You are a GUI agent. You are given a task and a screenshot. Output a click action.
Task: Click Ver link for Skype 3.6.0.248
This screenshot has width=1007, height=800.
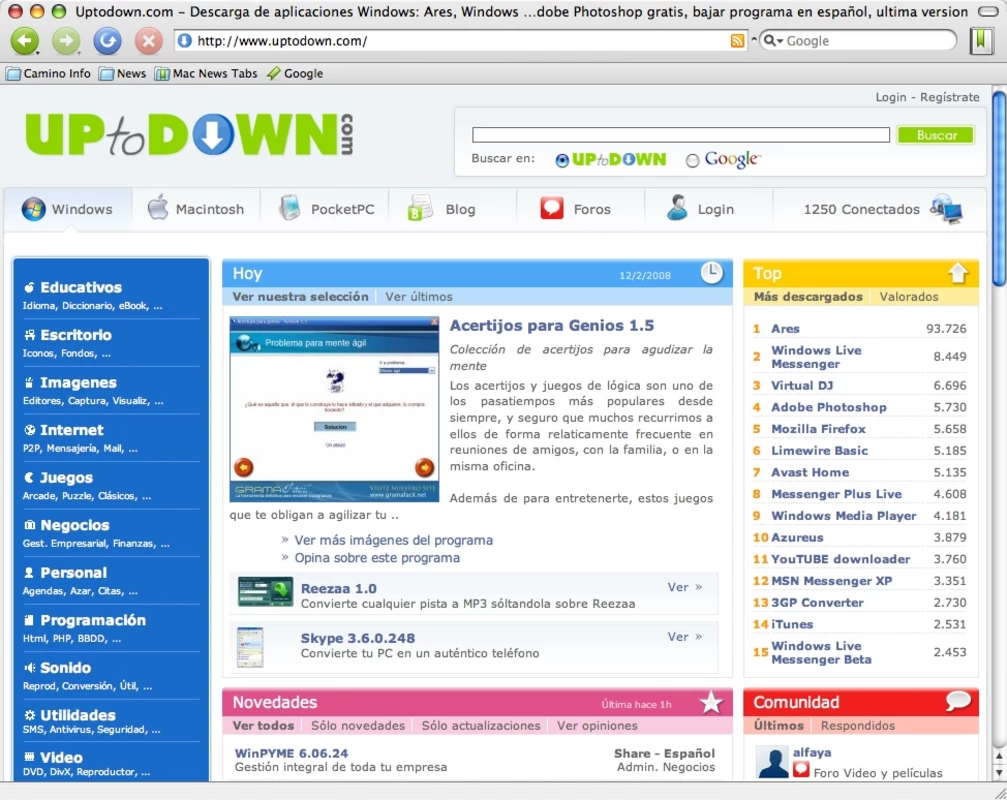[x=685, y=636]
